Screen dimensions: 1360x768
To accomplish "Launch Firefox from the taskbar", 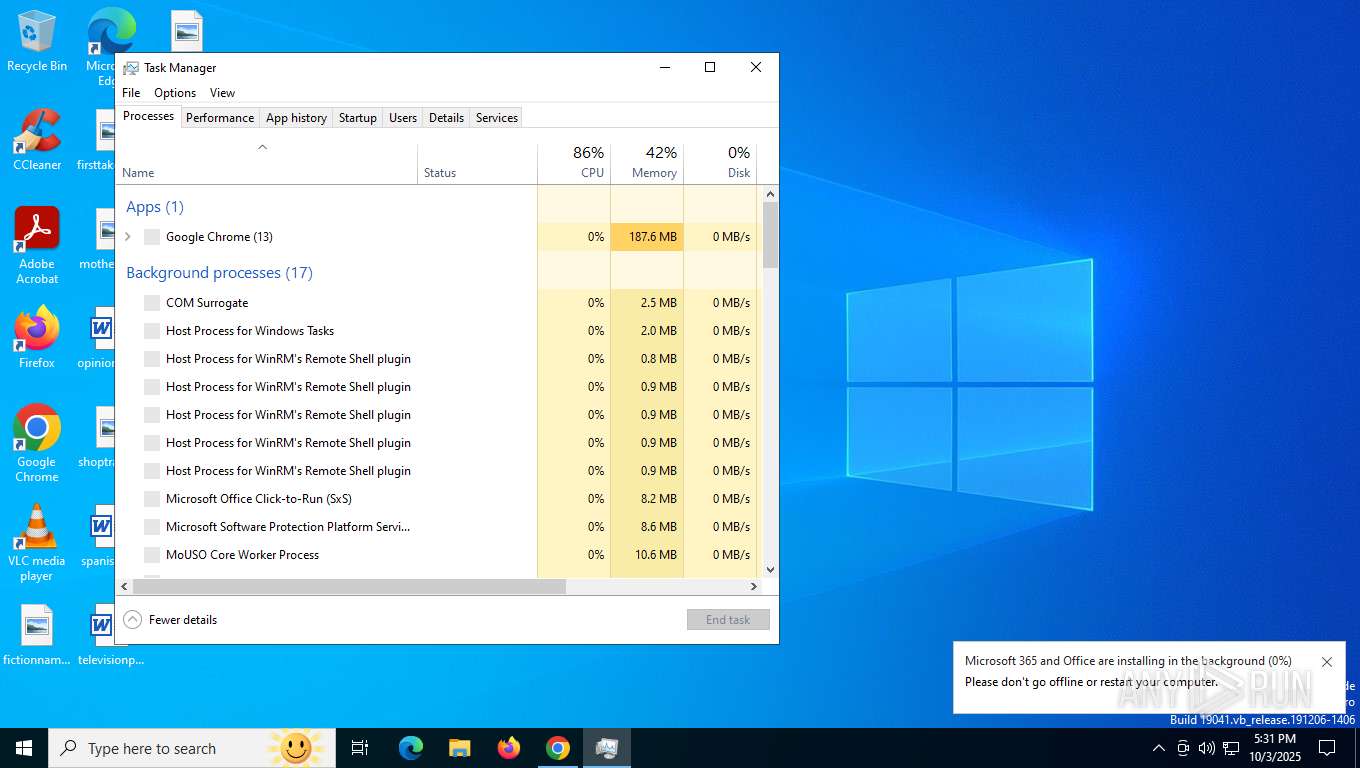I will [x=509, y=748].
